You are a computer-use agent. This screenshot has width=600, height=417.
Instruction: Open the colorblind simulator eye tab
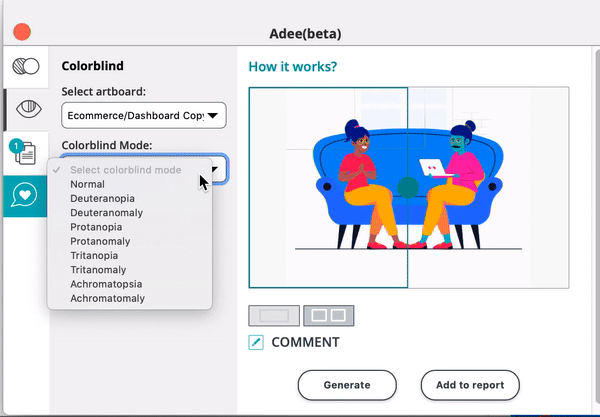click(x=28, y=109)
